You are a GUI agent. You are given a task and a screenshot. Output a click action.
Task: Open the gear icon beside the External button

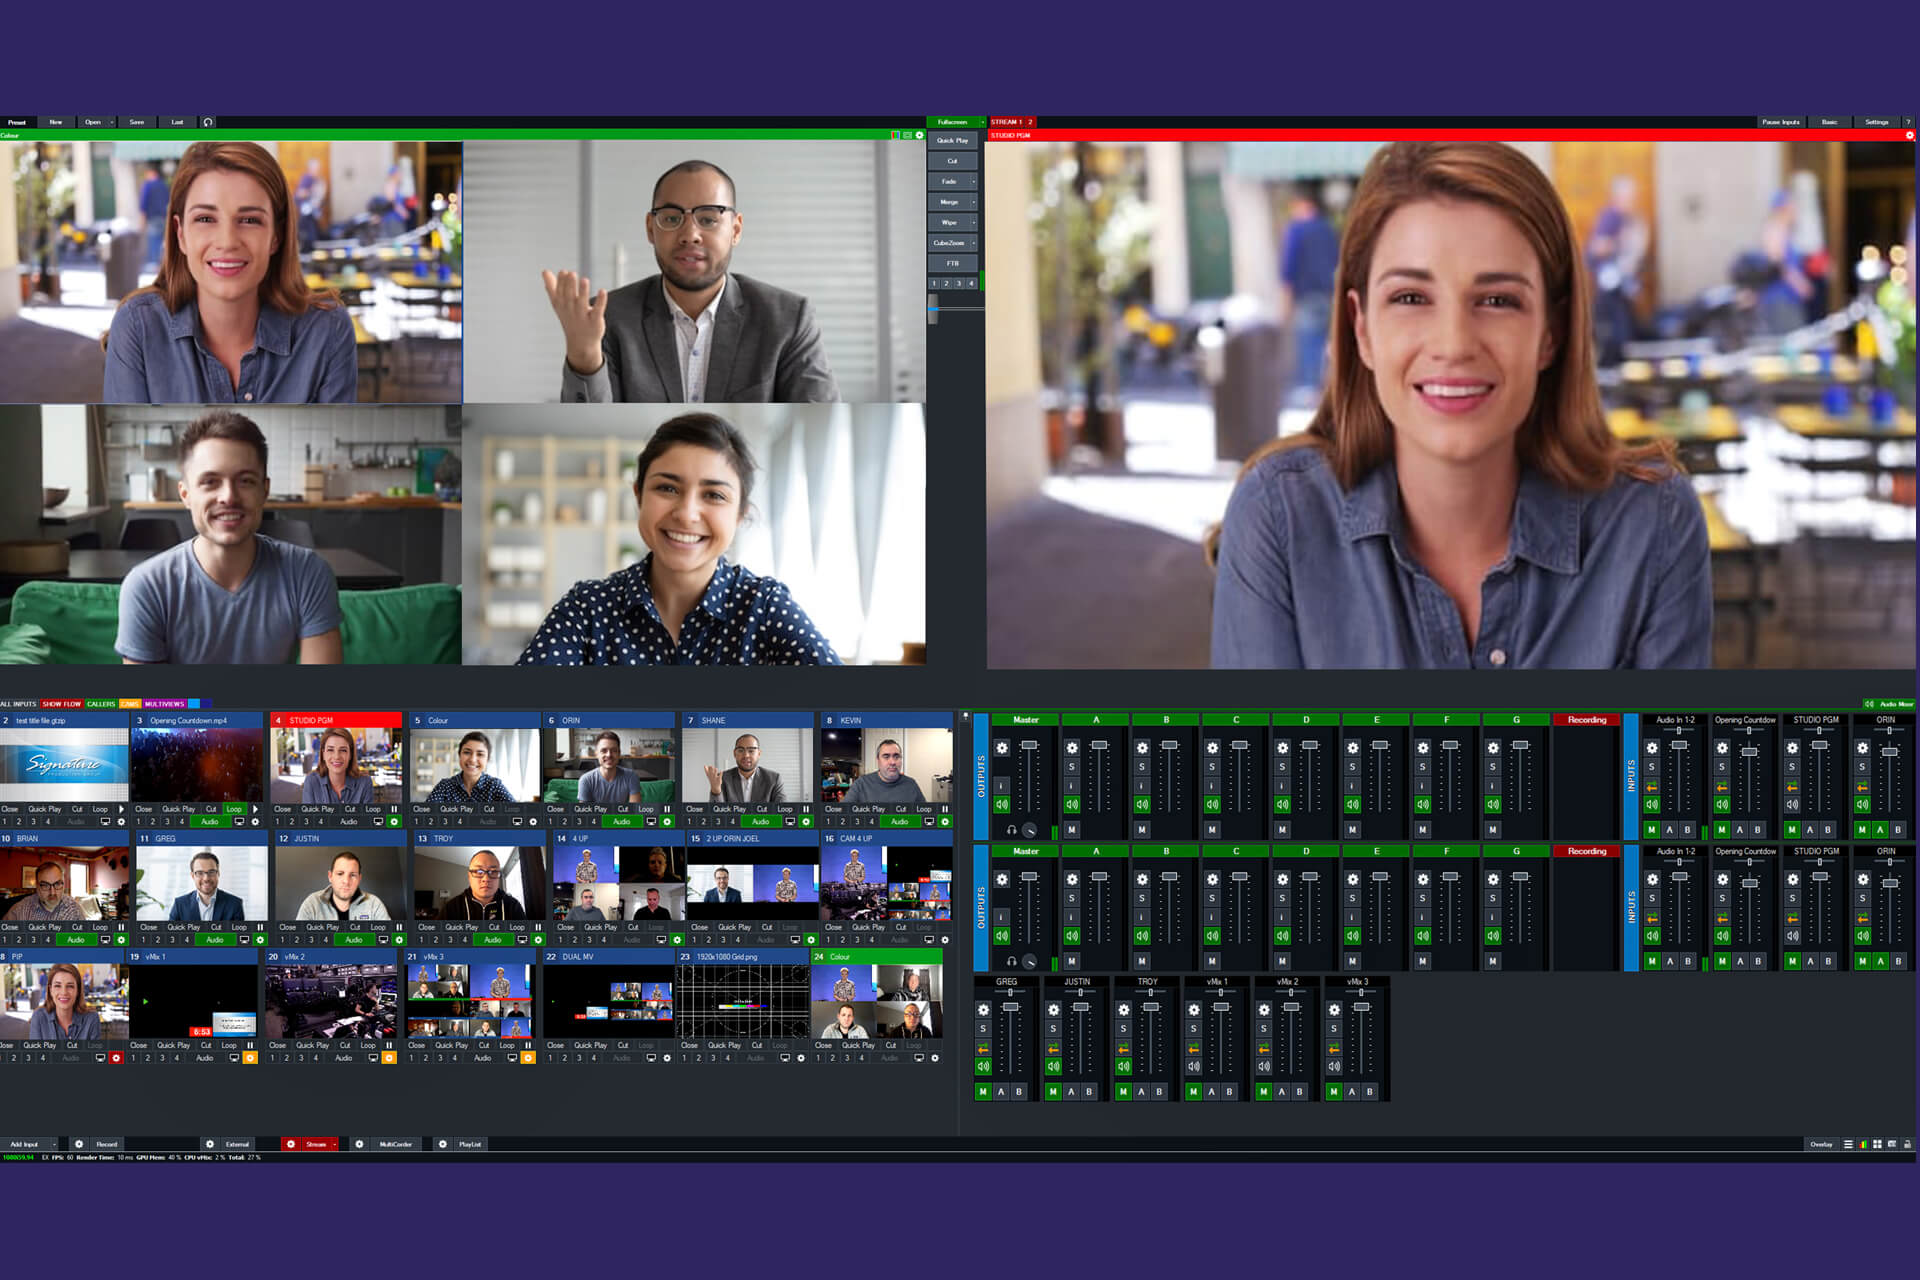(x=209, y=1144)
